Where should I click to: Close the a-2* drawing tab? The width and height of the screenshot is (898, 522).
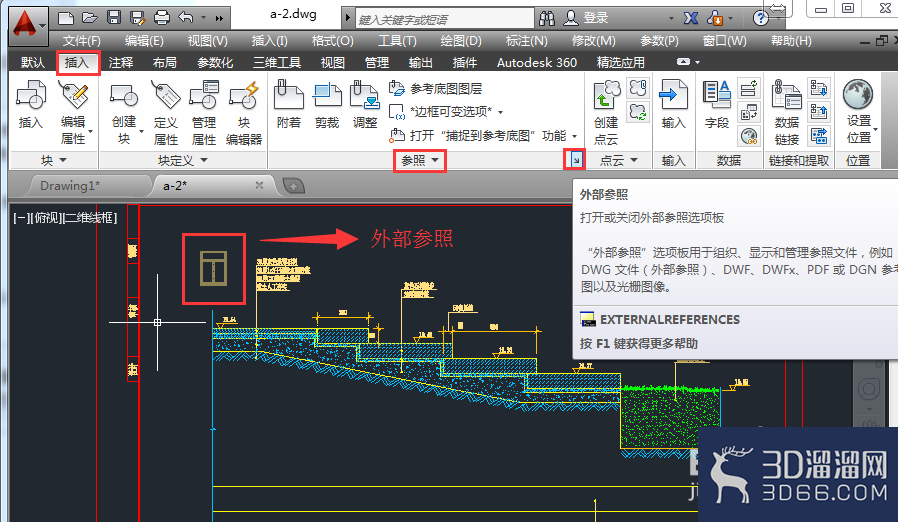(x=259, y=185)
